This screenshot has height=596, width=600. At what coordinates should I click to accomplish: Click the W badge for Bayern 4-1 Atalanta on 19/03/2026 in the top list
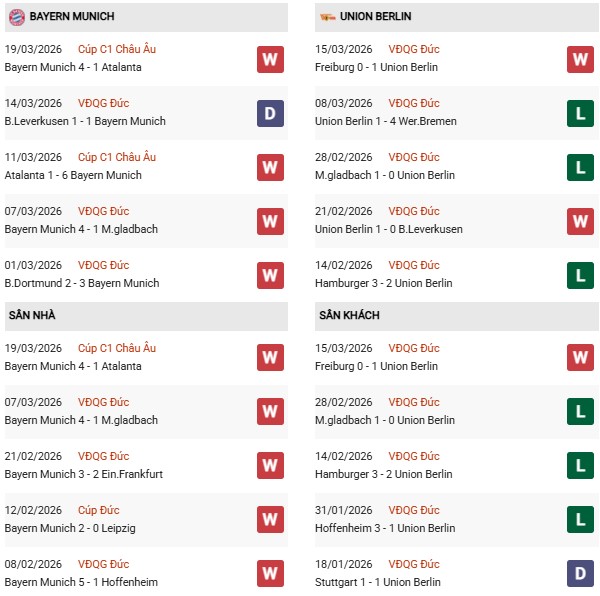(270, 59)
